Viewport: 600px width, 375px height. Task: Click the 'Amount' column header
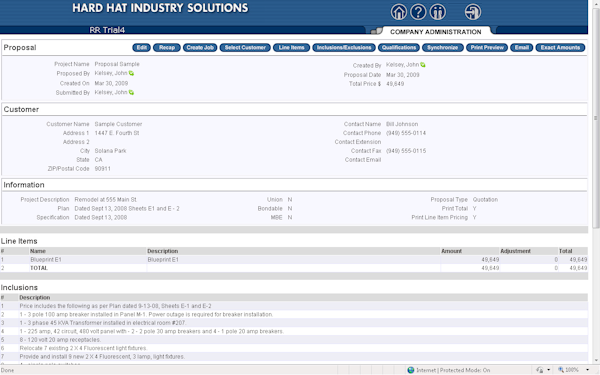[451, 251]
